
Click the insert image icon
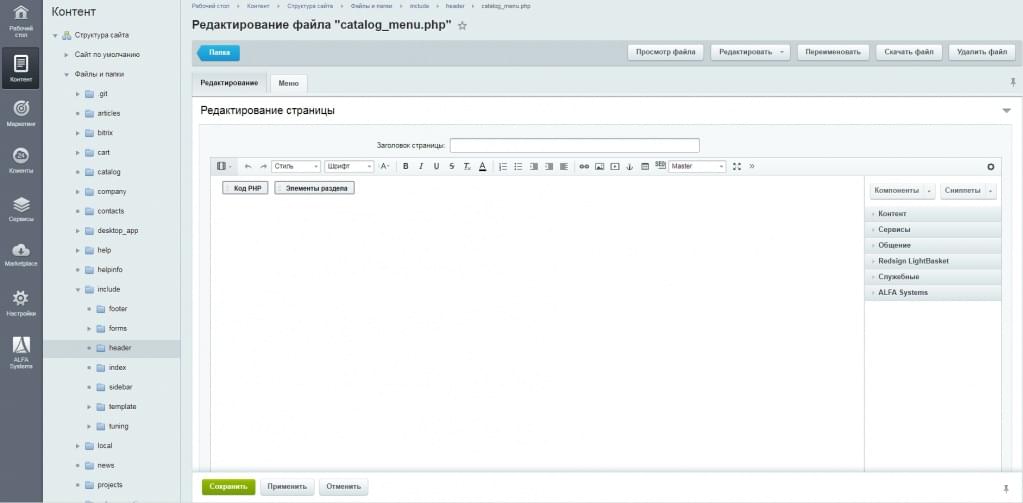click(599, 166)
